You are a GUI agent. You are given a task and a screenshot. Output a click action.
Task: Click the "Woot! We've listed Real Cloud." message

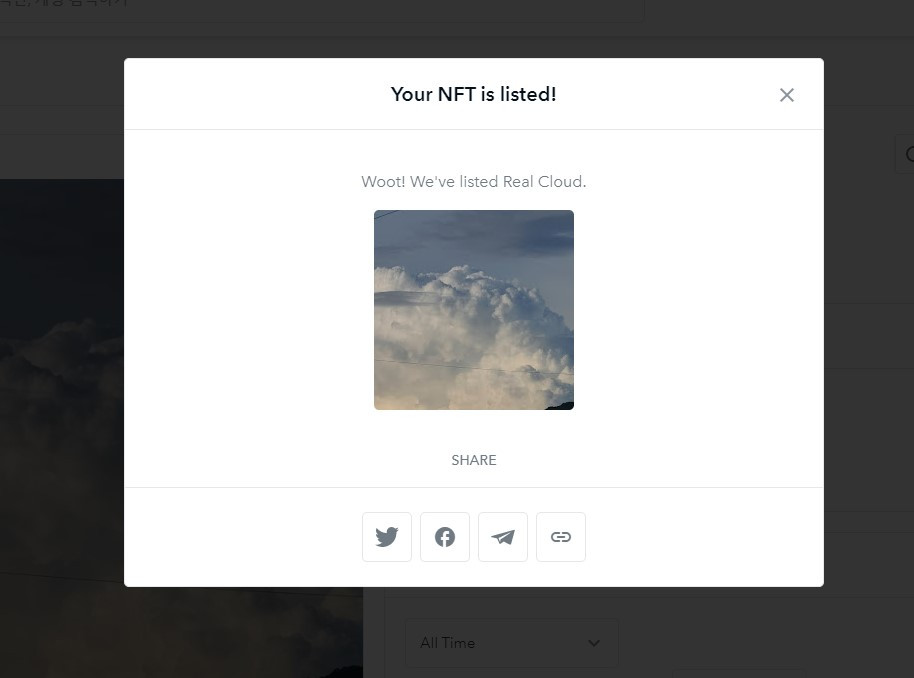tap(474, 182)
